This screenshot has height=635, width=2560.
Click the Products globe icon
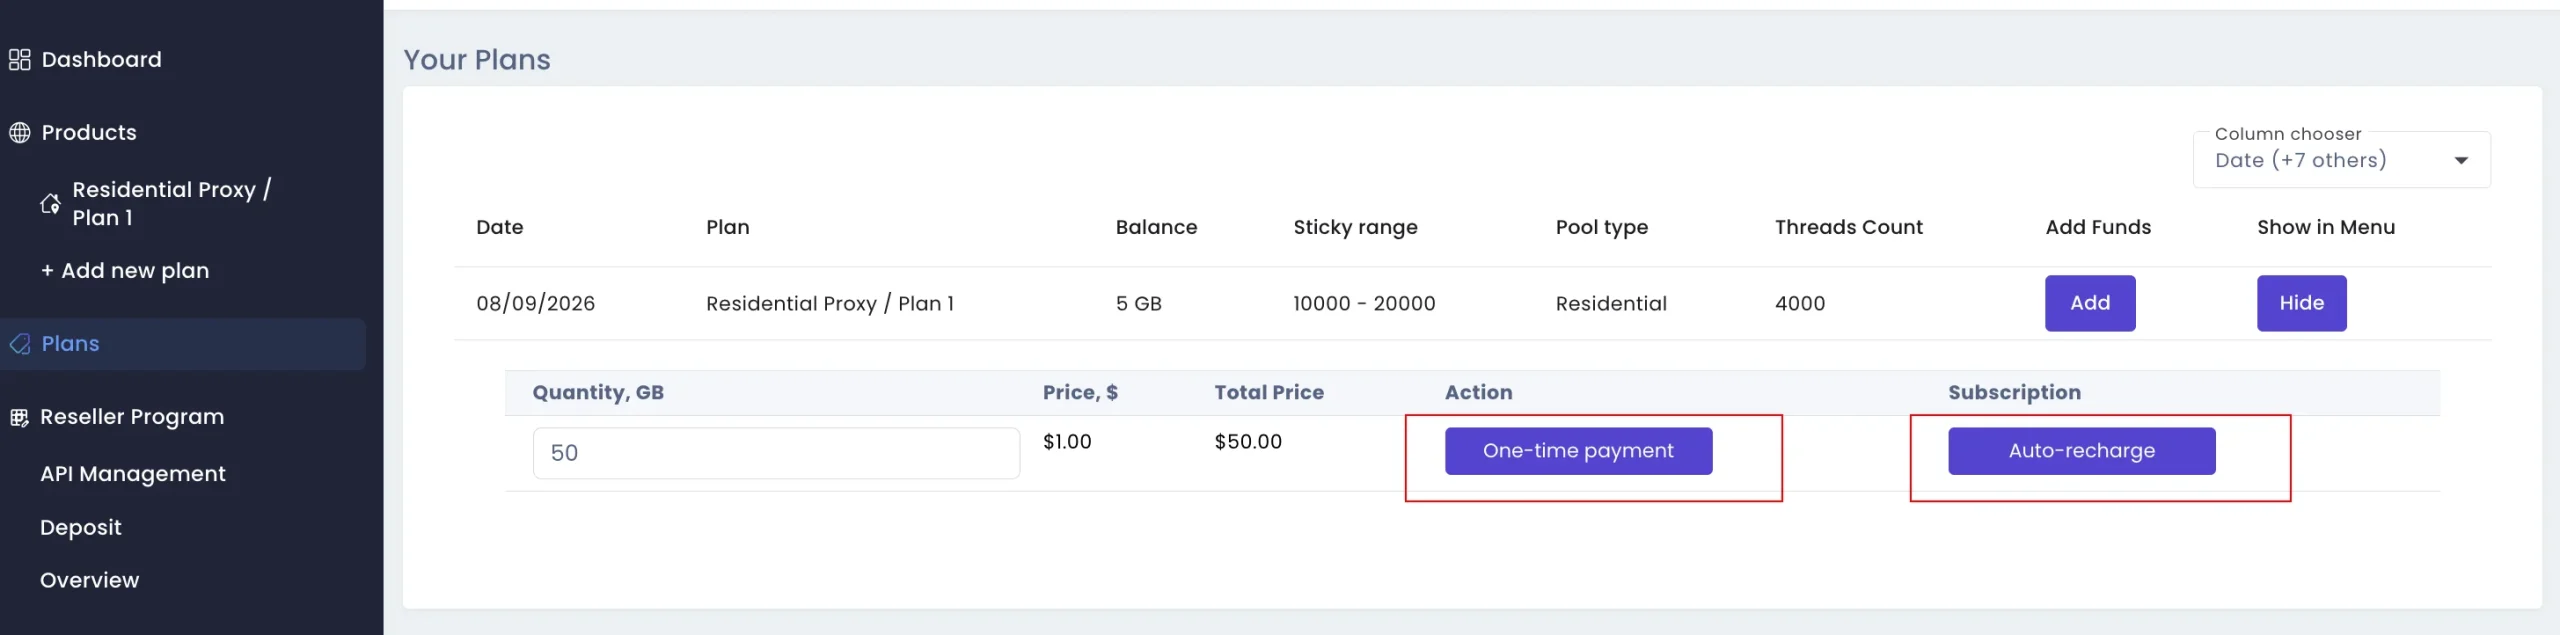pyautogui.click(x=20, y=133)
